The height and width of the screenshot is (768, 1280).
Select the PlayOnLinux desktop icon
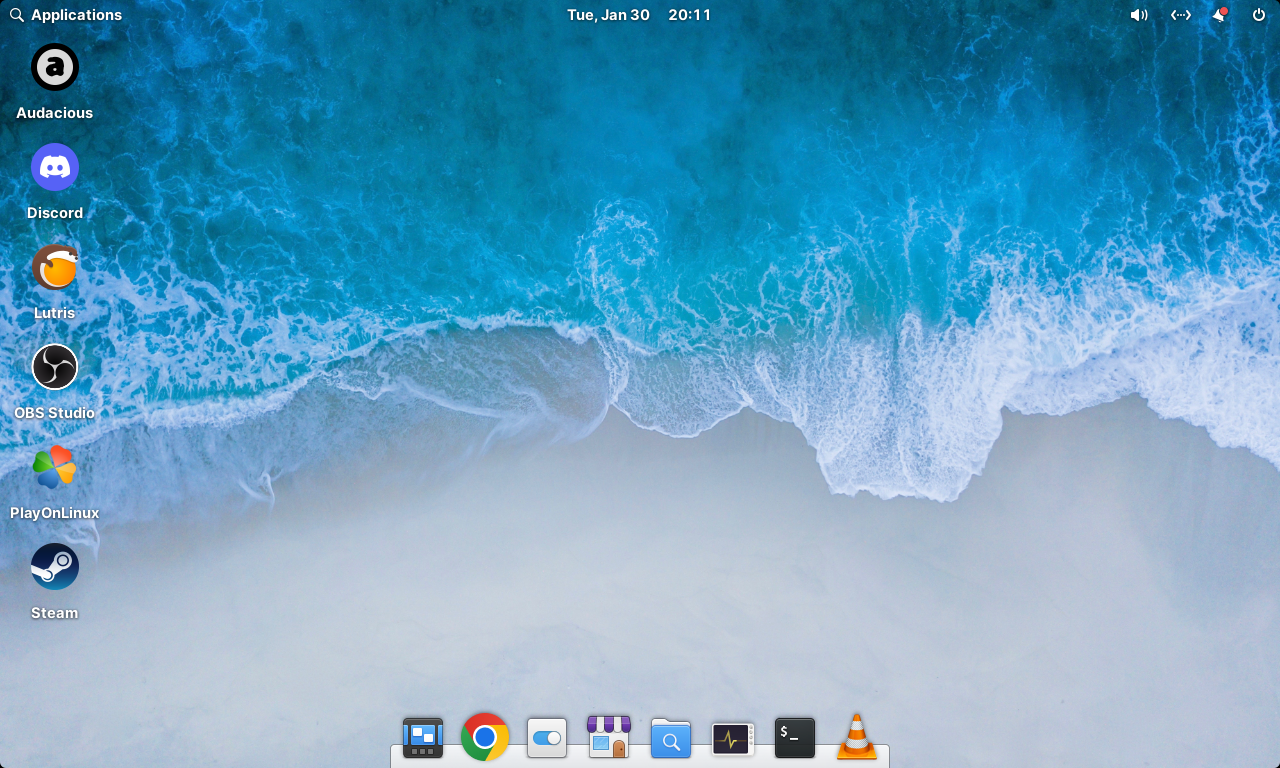tap(55, 467)
